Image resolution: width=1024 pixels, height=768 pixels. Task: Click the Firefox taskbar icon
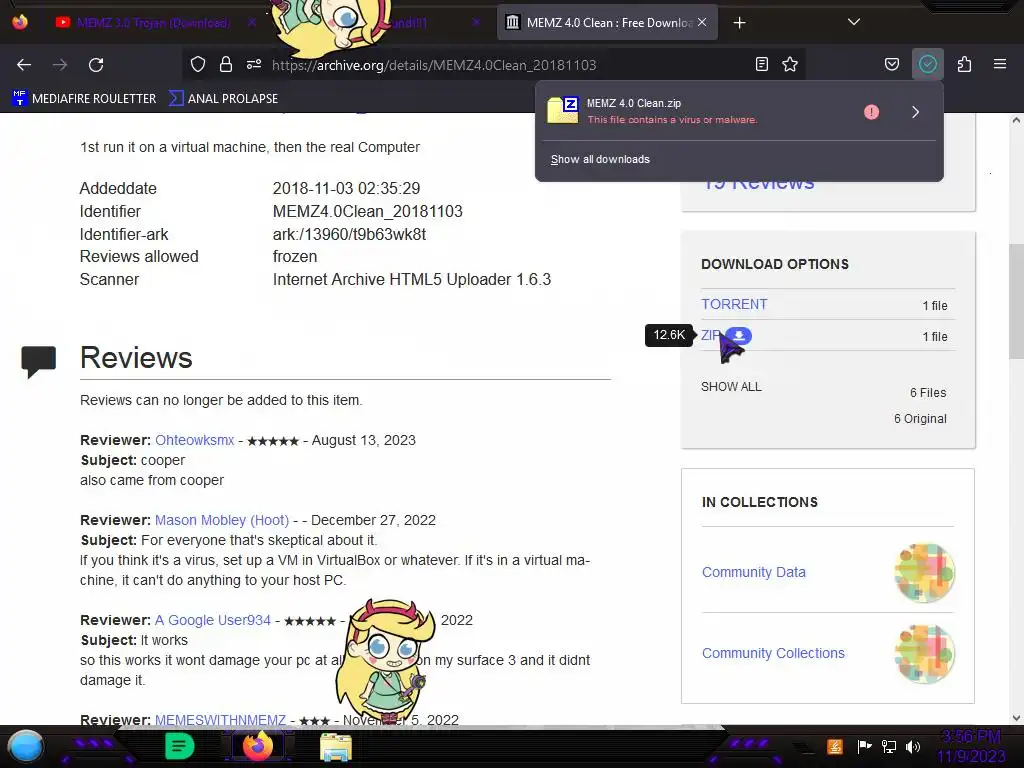(x=258, y=746)
